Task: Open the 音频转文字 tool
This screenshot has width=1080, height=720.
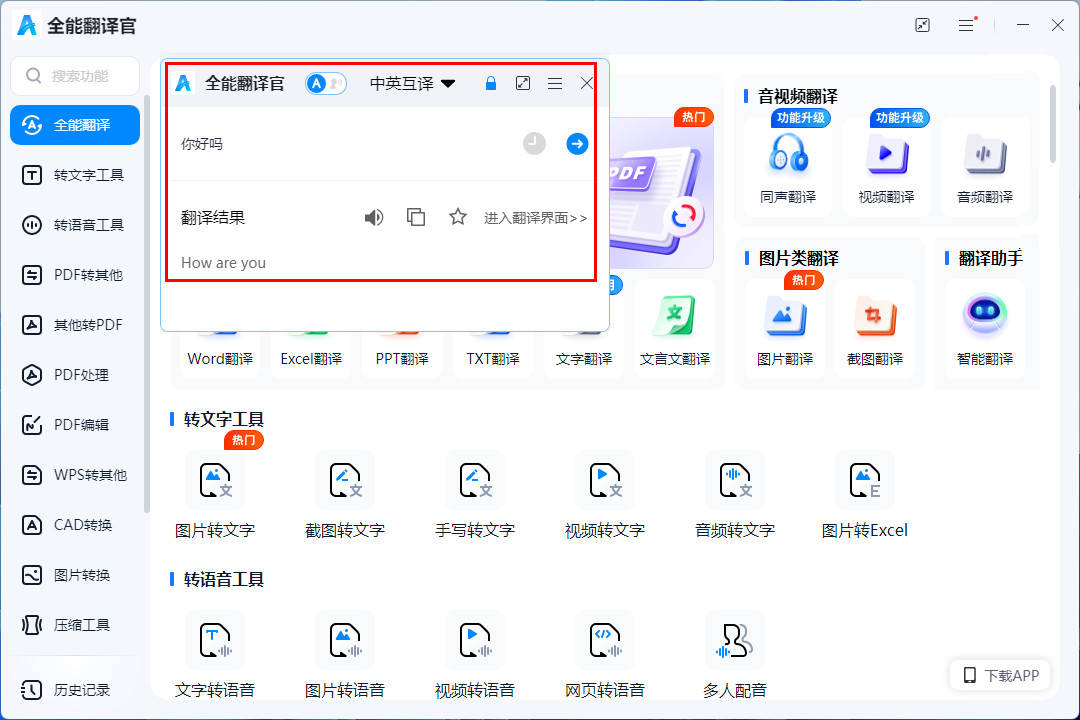Action: [x=735, y=495]
